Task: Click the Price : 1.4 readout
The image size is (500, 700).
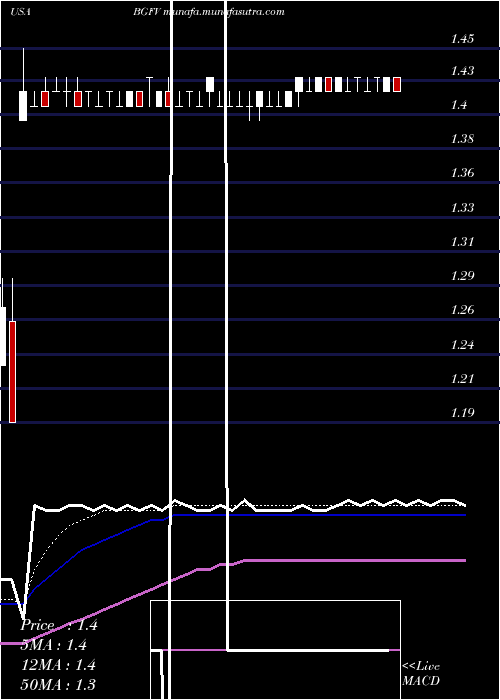Action: pos(59,625)
